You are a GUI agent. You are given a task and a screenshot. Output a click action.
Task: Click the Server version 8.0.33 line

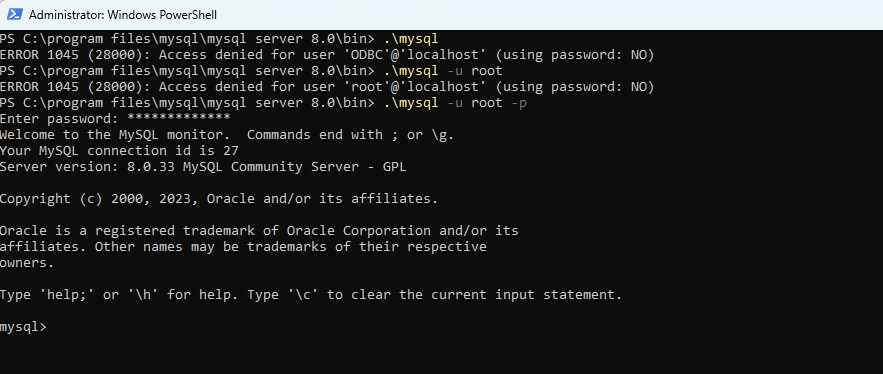[203, 167]
